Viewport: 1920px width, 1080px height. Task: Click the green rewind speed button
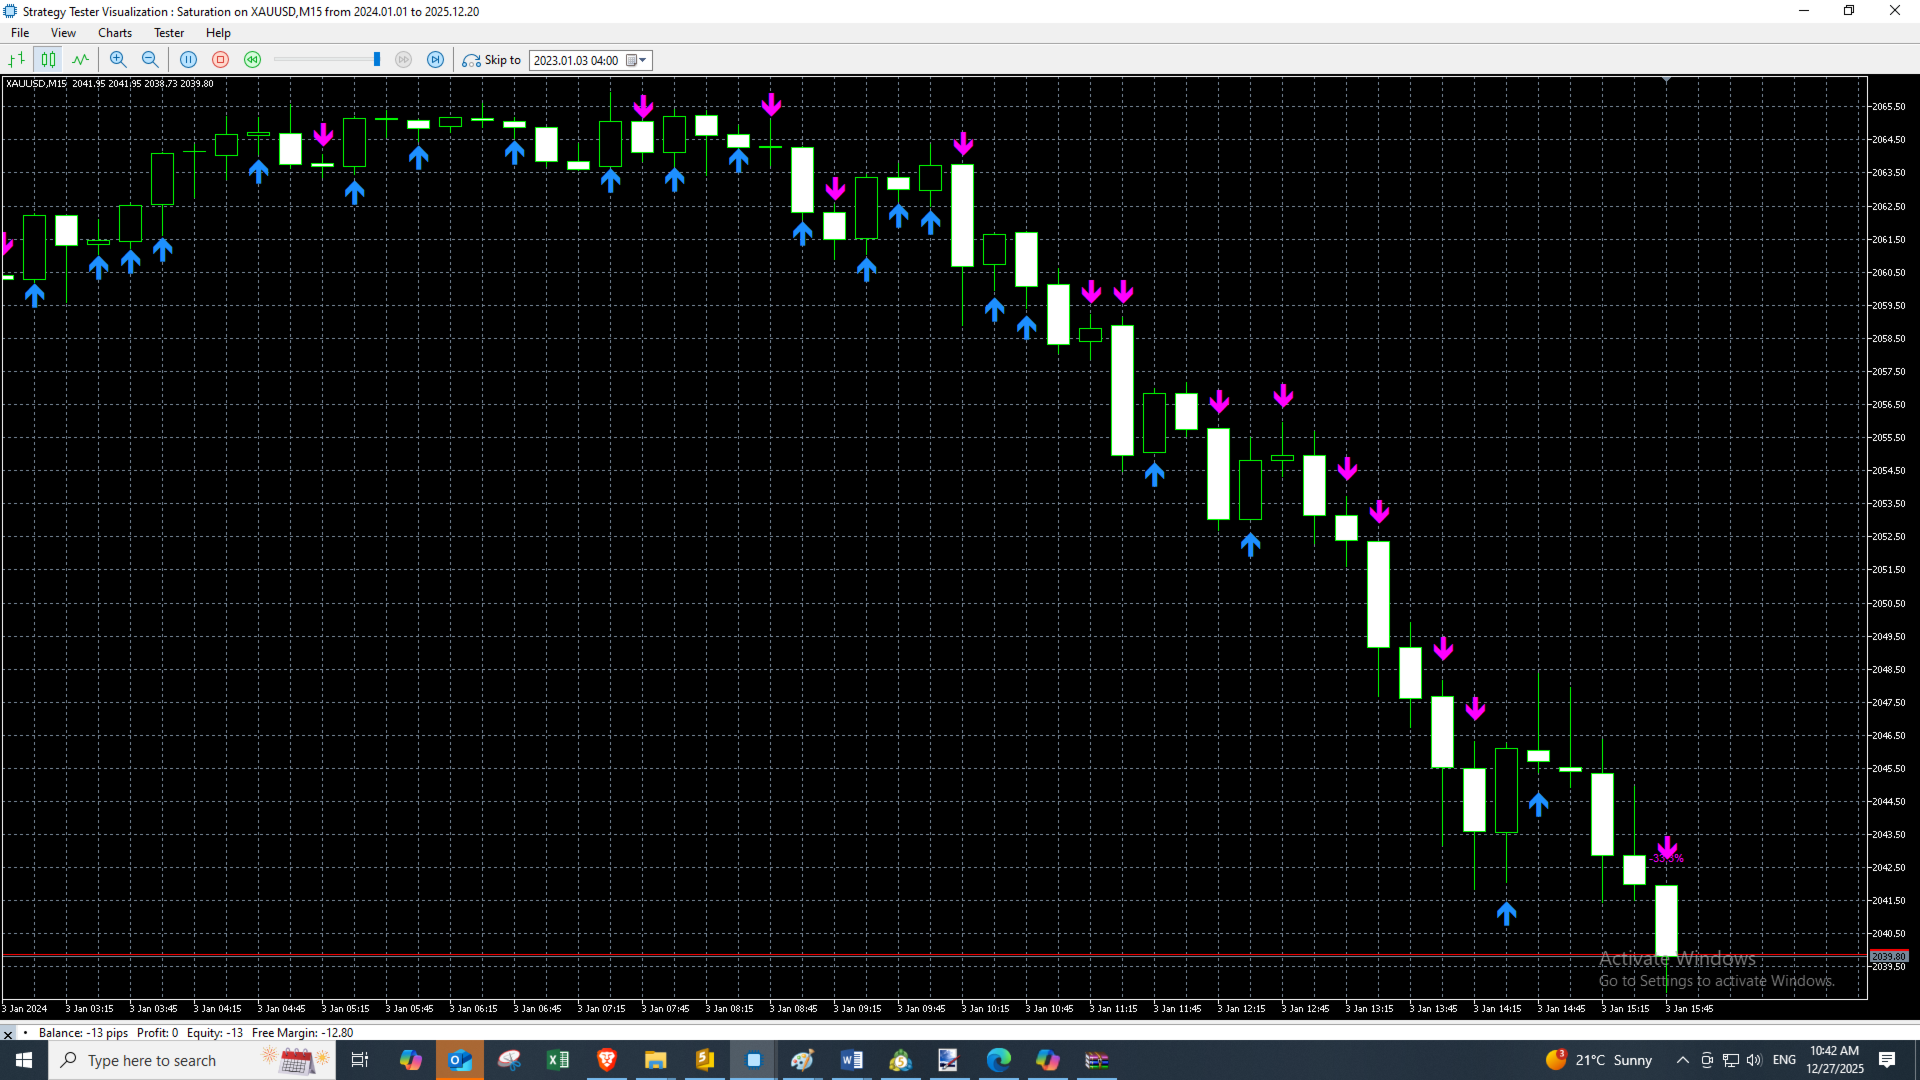[252, 60]
